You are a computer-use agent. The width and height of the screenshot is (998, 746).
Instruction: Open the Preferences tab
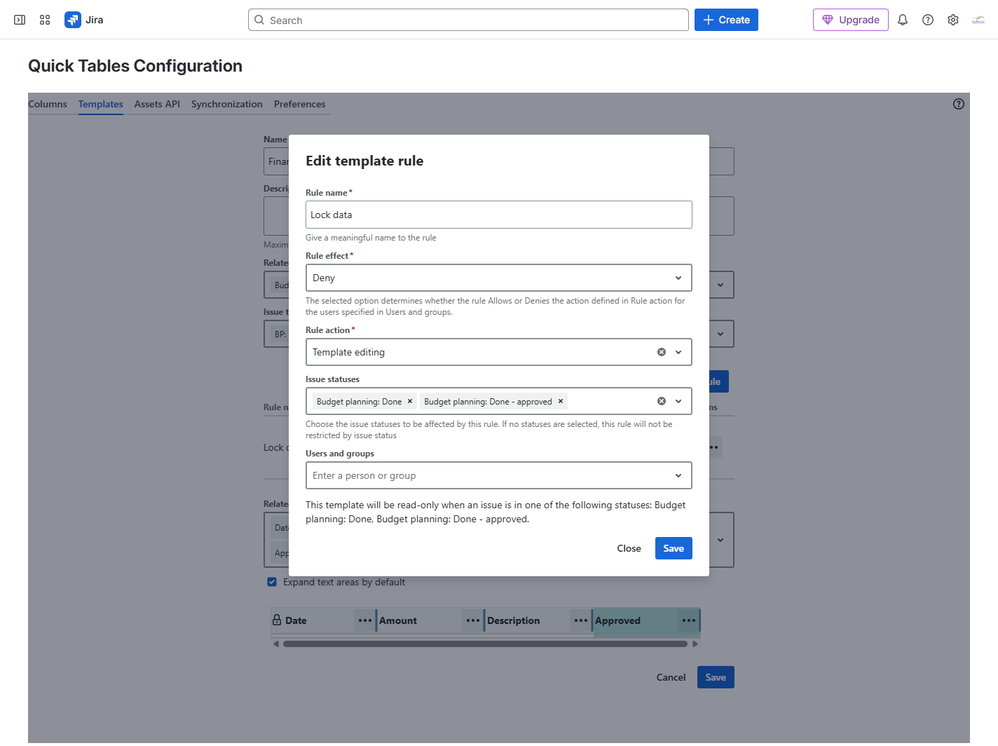click(x=299, y=104)
